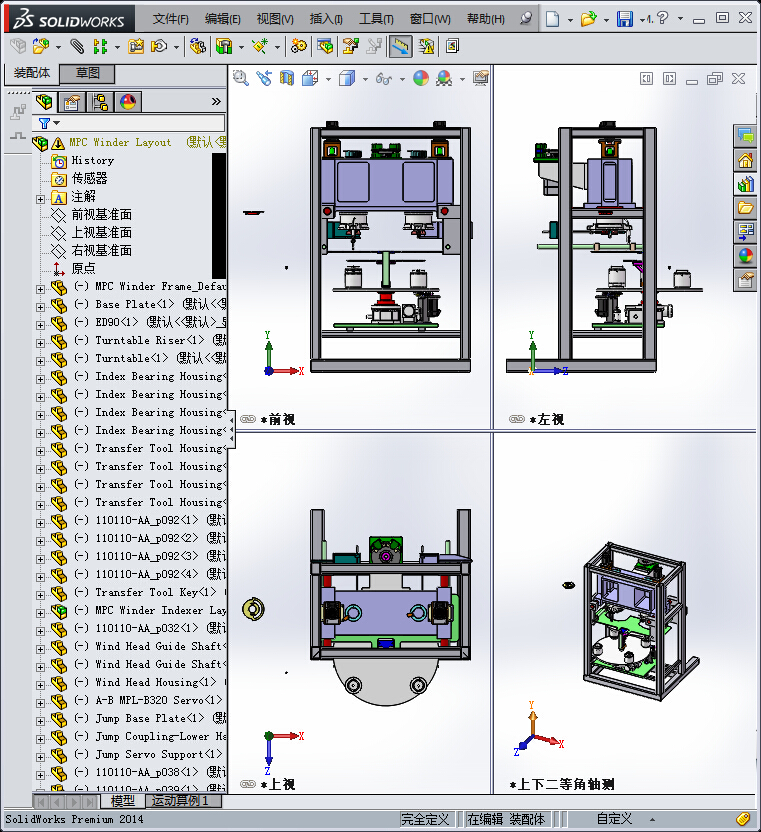Open the 视图(V) menu

pos(275,19)
